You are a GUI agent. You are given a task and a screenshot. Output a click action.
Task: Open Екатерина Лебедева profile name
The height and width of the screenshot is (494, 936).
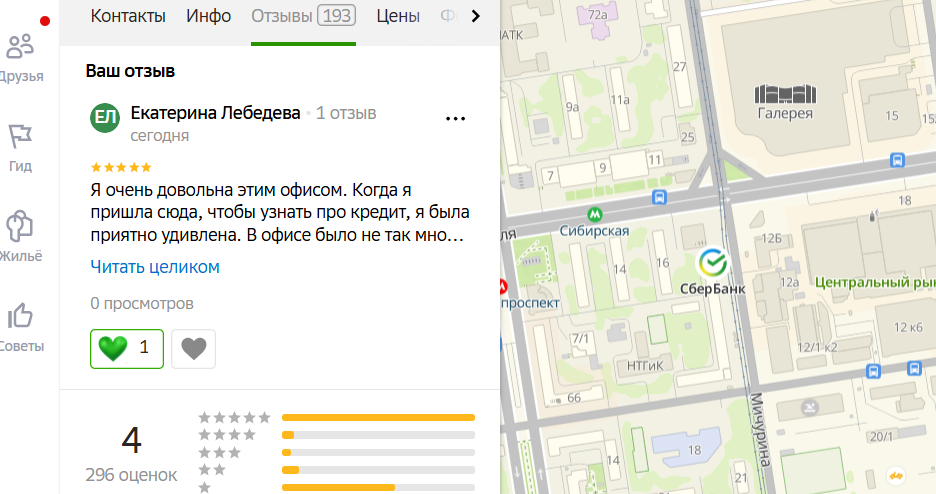coord(215,113)
